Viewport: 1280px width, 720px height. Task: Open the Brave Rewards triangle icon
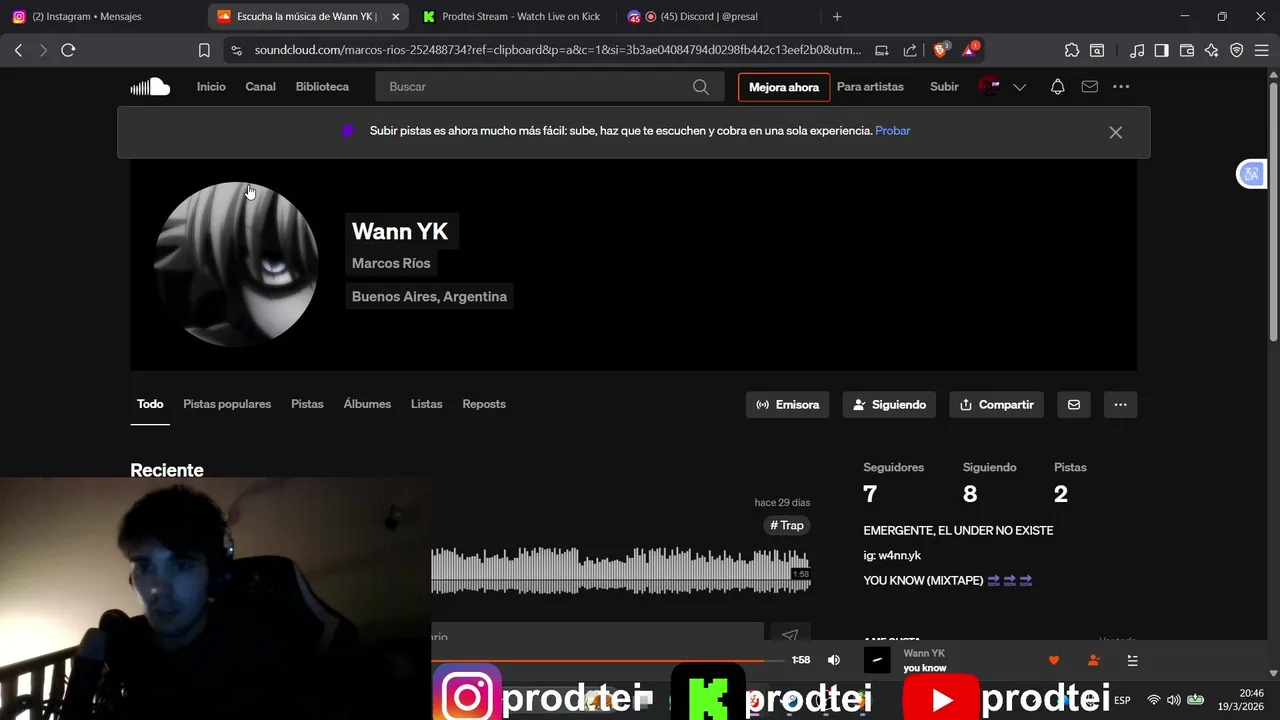[970, 49]
